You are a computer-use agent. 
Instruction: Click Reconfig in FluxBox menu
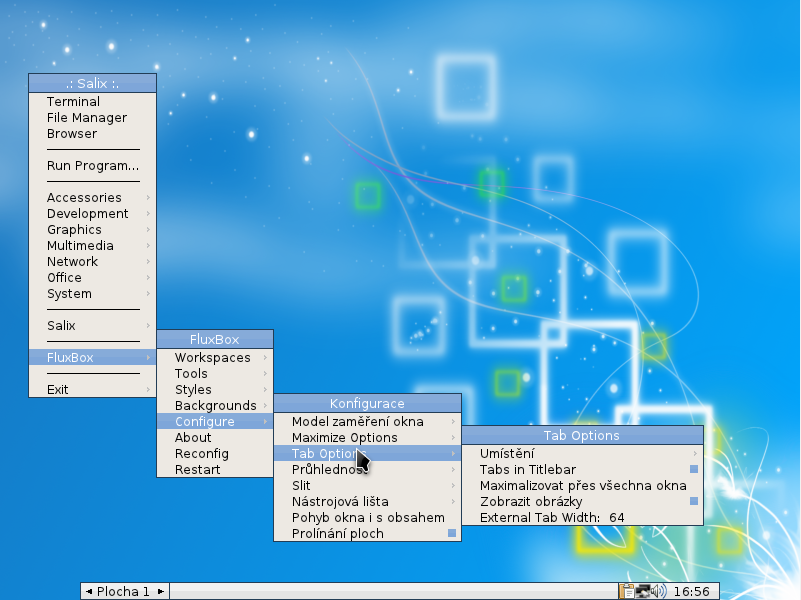click(215, 454)
